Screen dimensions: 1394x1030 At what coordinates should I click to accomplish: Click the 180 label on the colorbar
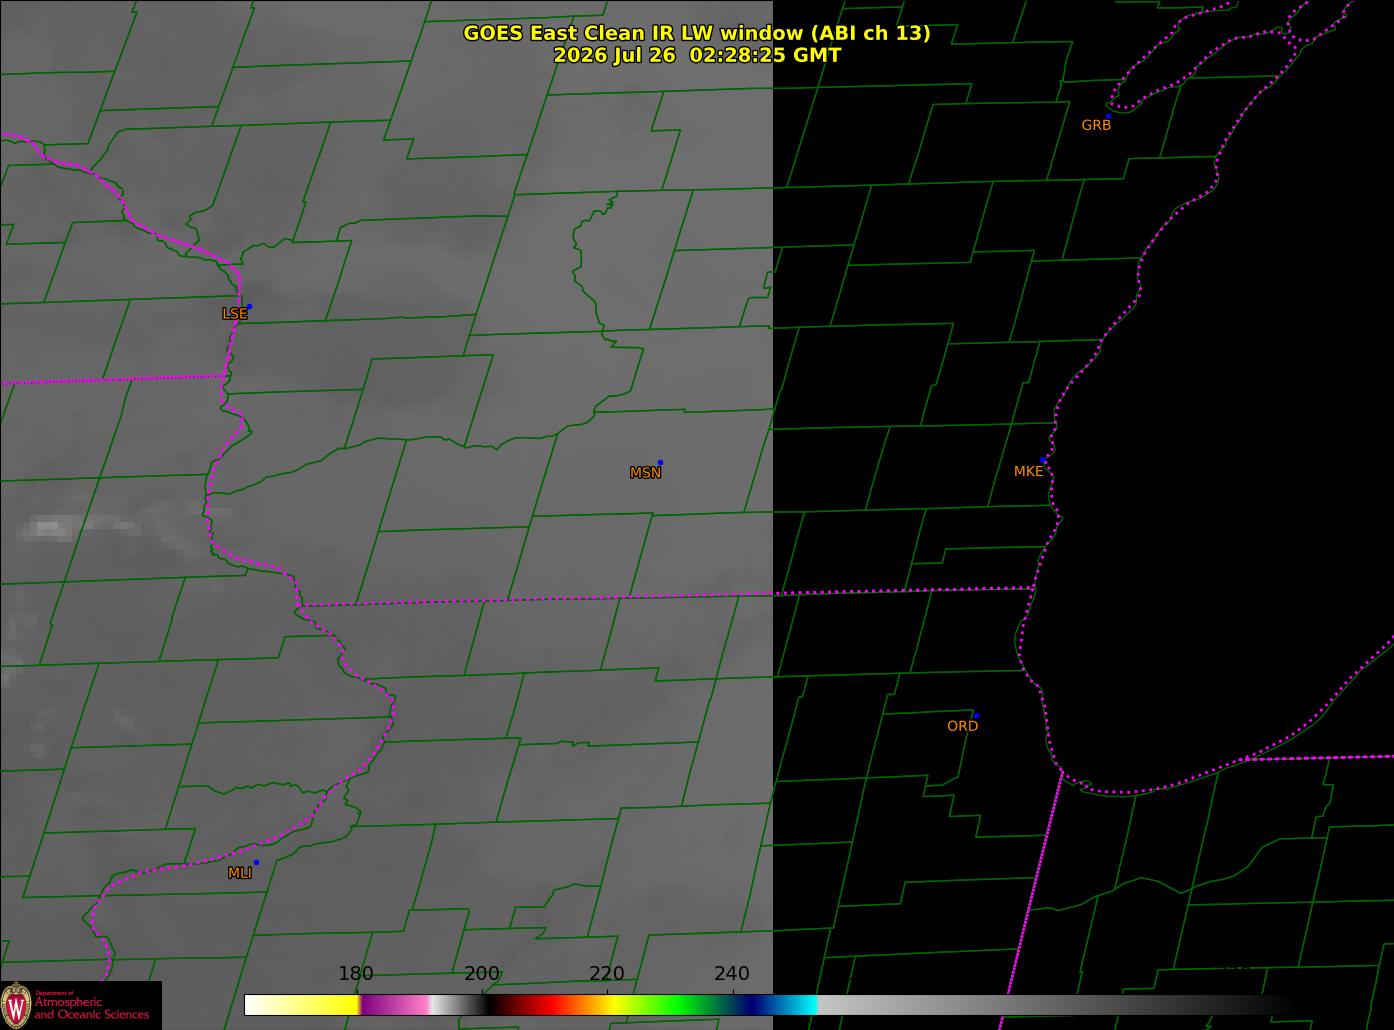(356, 974)
